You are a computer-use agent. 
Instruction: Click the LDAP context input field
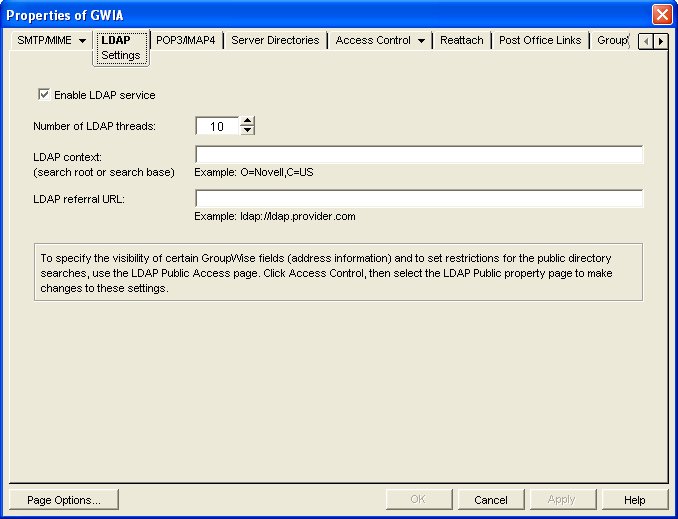click(x=419, y=155)
